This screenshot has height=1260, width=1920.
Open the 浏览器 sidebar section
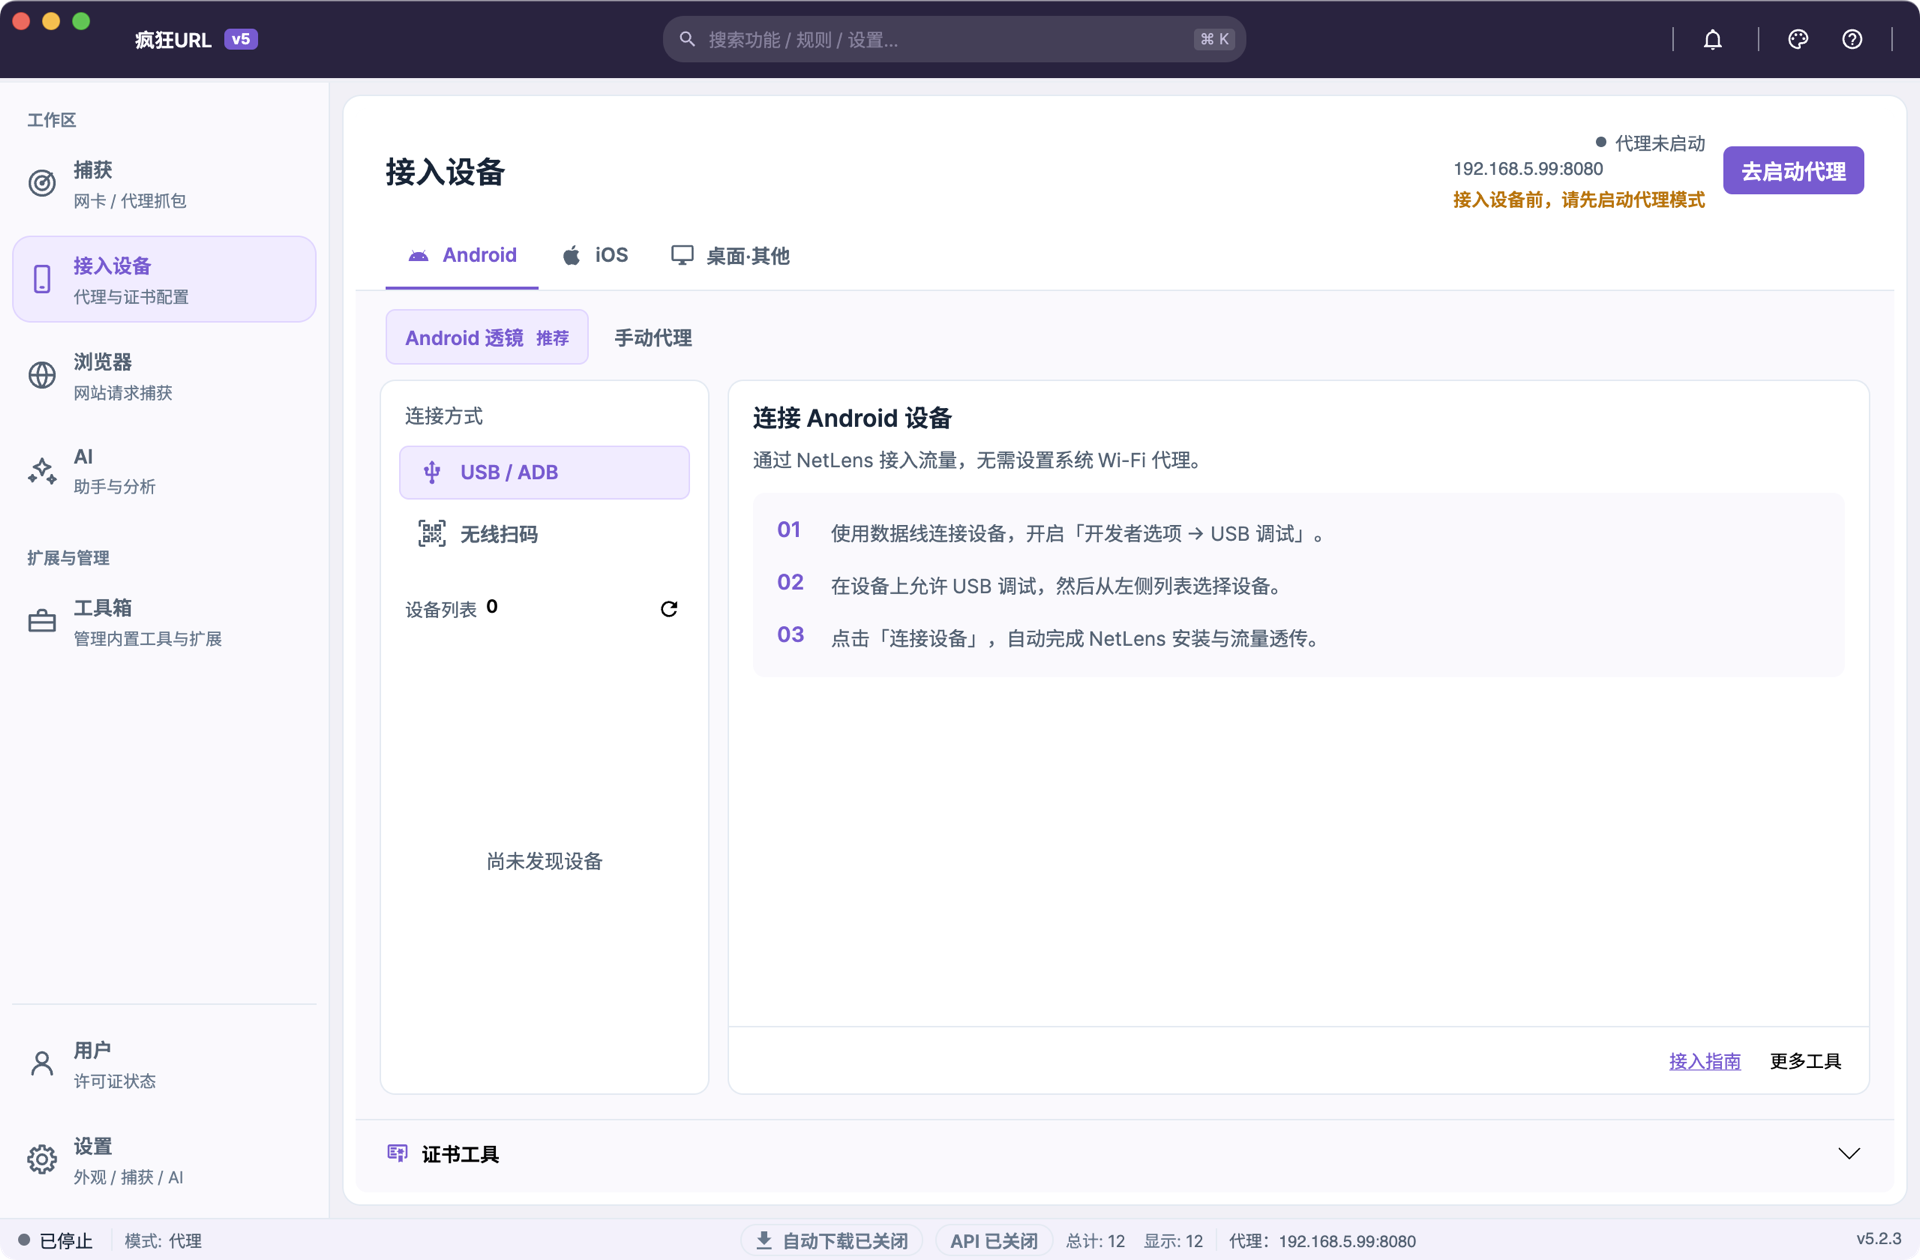(164, 376)
